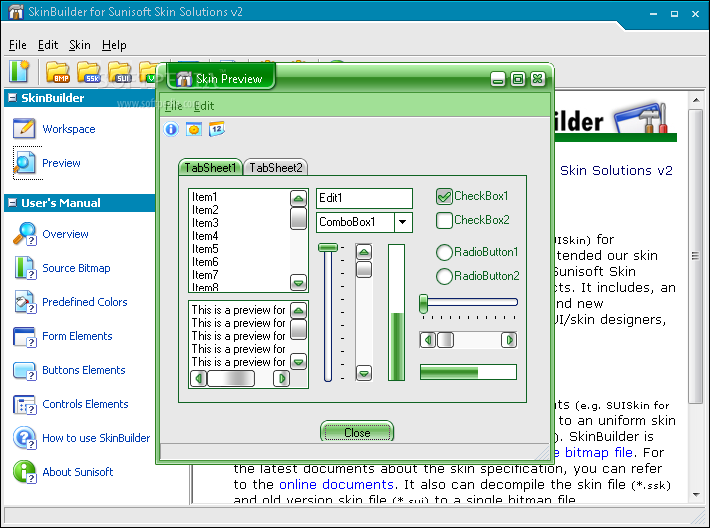Viewport: 710px width, 528px height.
Task: Click the horizontal green progress bar
Action: 468,372
